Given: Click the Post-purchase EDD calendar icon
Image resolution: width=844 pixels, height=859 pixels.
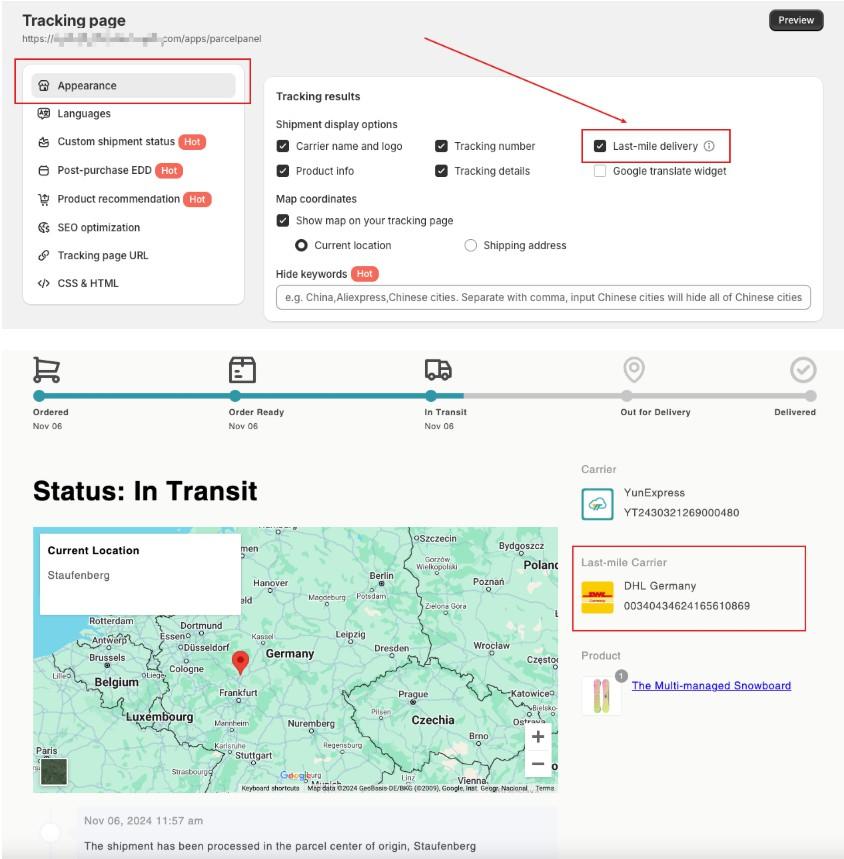Looking at the screenshot, I should pos(44,170).
